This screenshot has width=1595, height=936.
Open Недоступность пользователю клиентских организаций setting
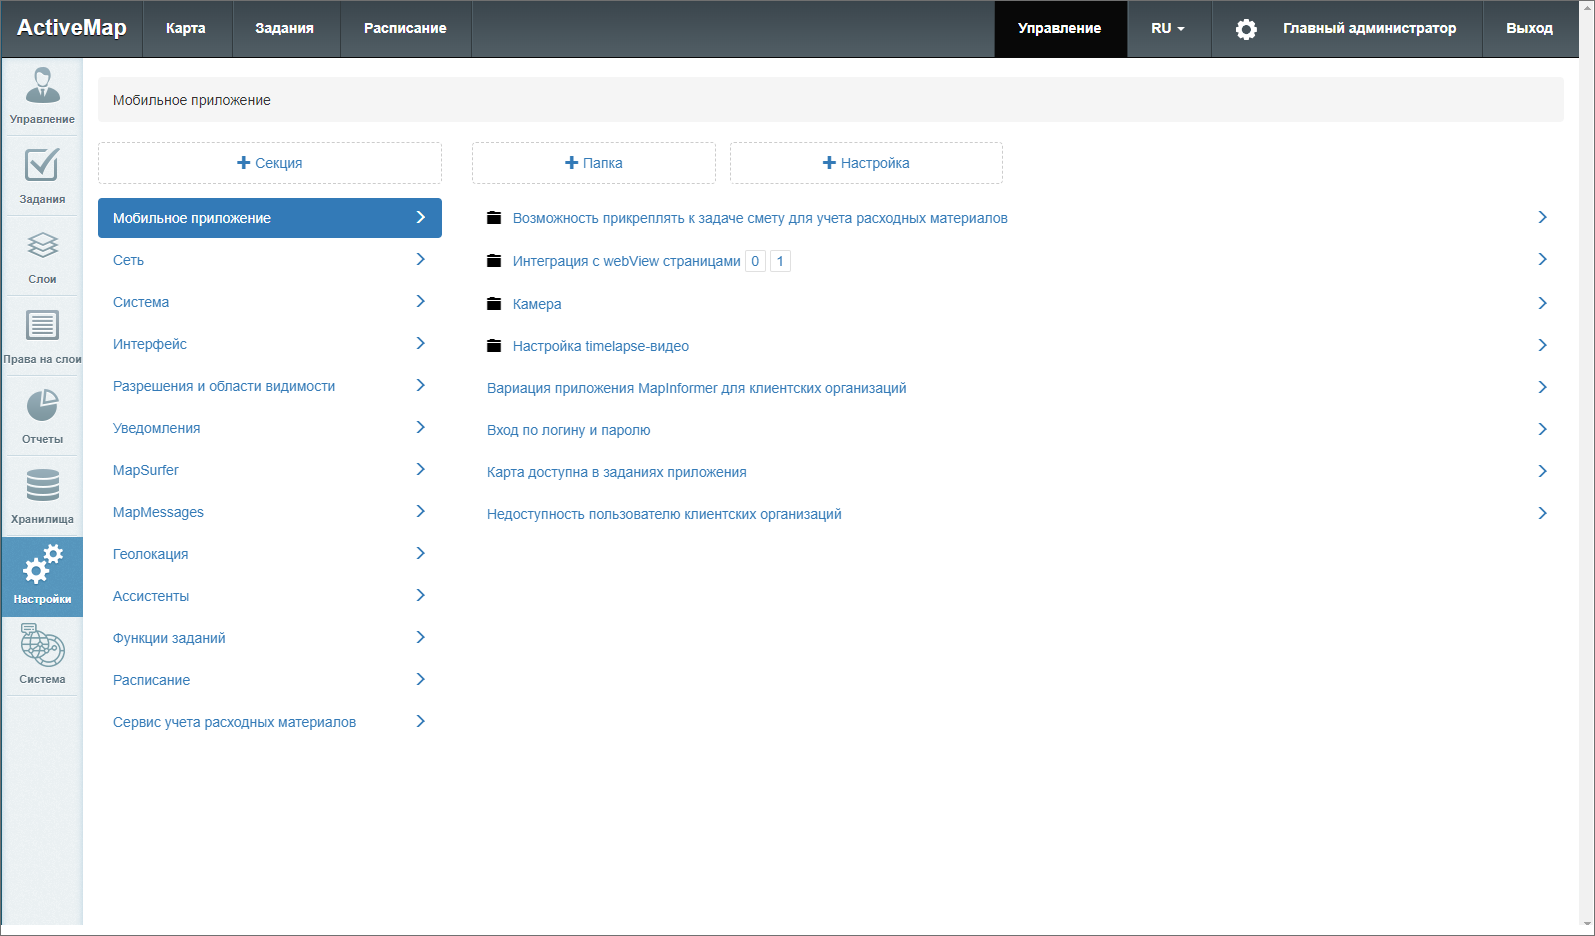pos(664,514)
